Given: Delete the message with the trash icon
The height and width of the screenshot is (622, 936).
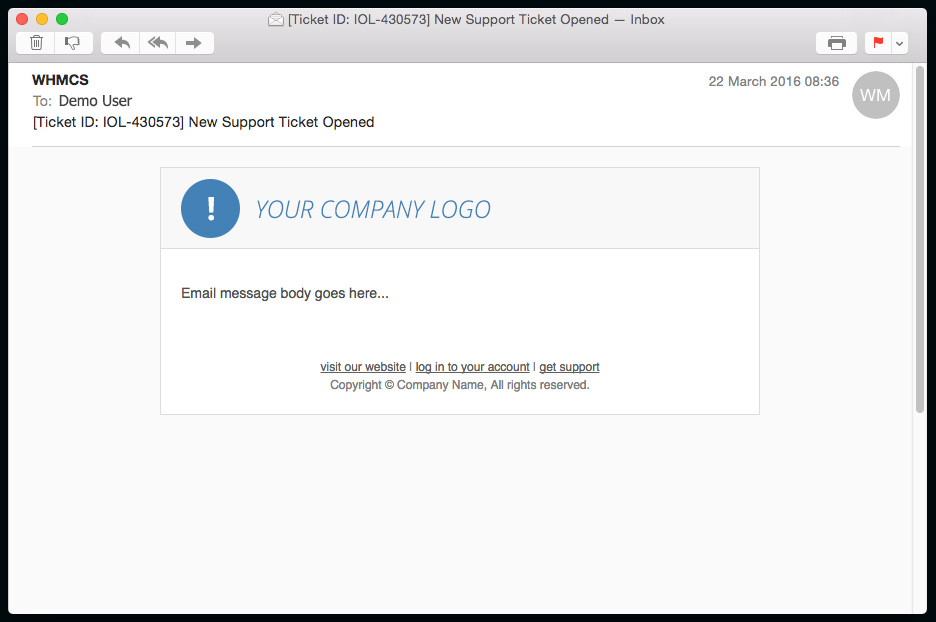Looking at the screenshot, I should [x=36, y=43].
